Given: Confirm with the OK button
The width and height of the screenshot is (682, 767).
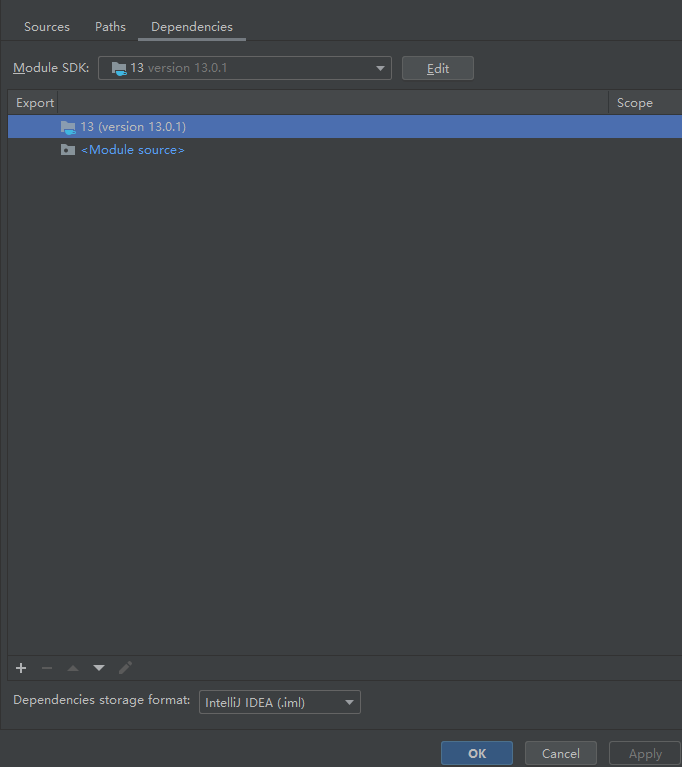Looking at the screenshot, I should [x=477, y=753].
